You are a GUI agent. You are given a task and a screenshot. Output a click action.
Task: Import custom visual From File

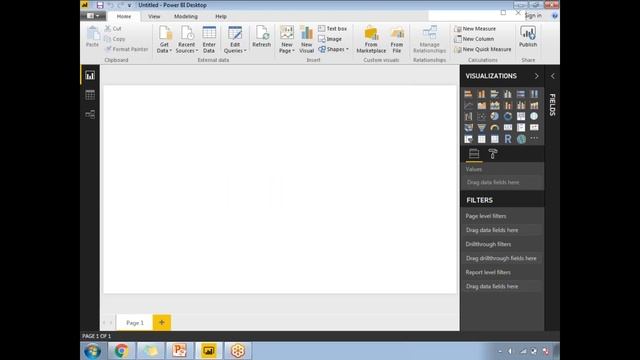click(397, 40)
